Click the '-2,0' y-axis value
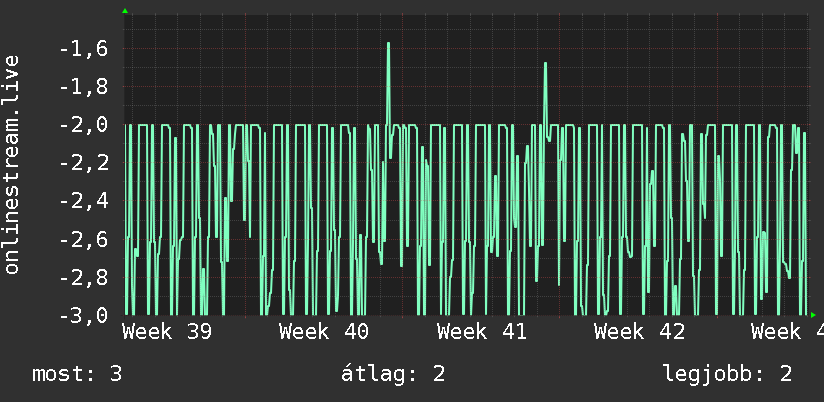This screenshot has height=402, width=824. pyautogui.click(x=84, y=125)
